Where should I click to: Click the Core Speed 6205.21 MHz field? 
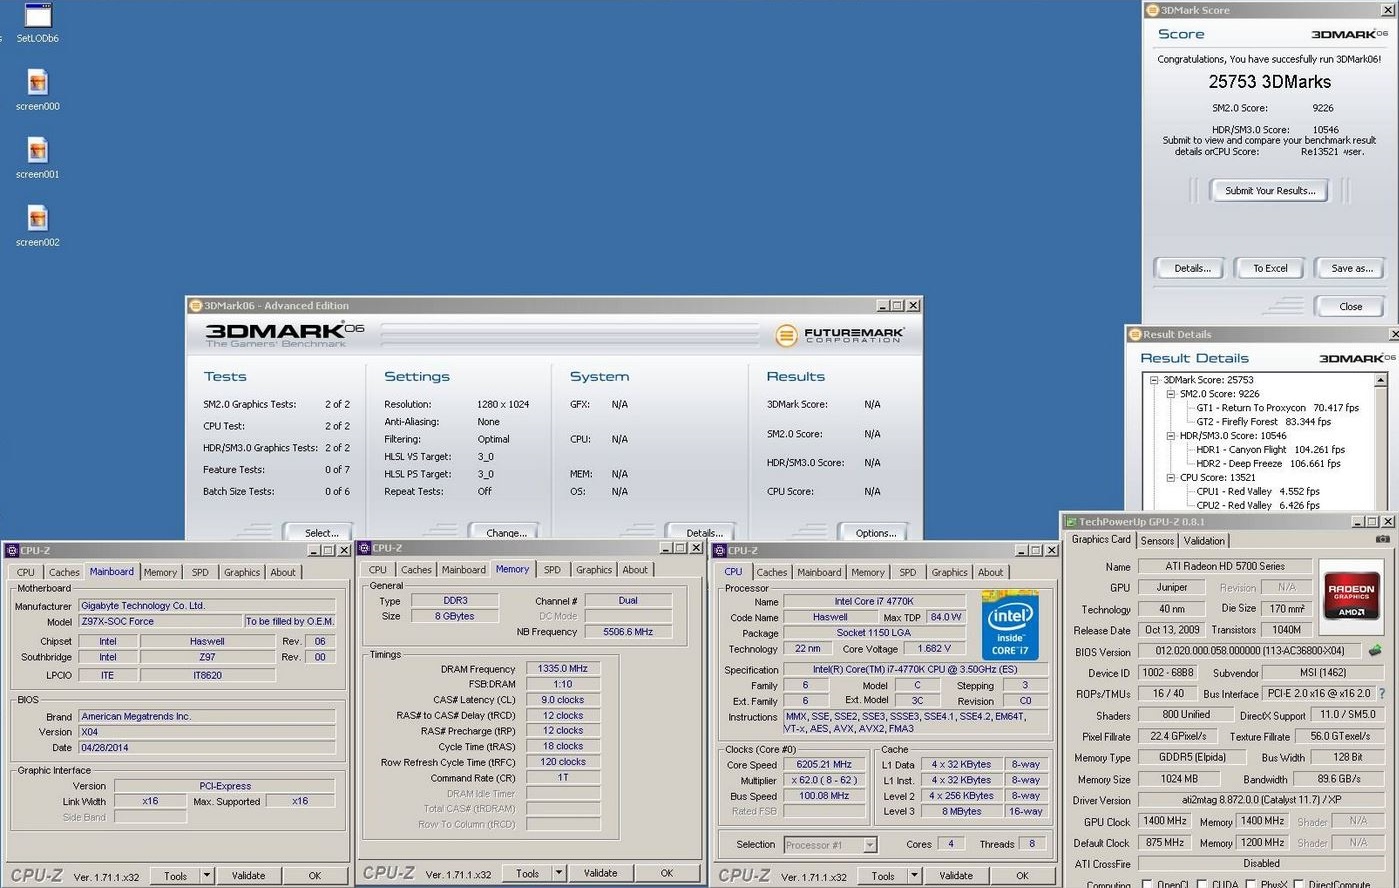pos(824,765)
